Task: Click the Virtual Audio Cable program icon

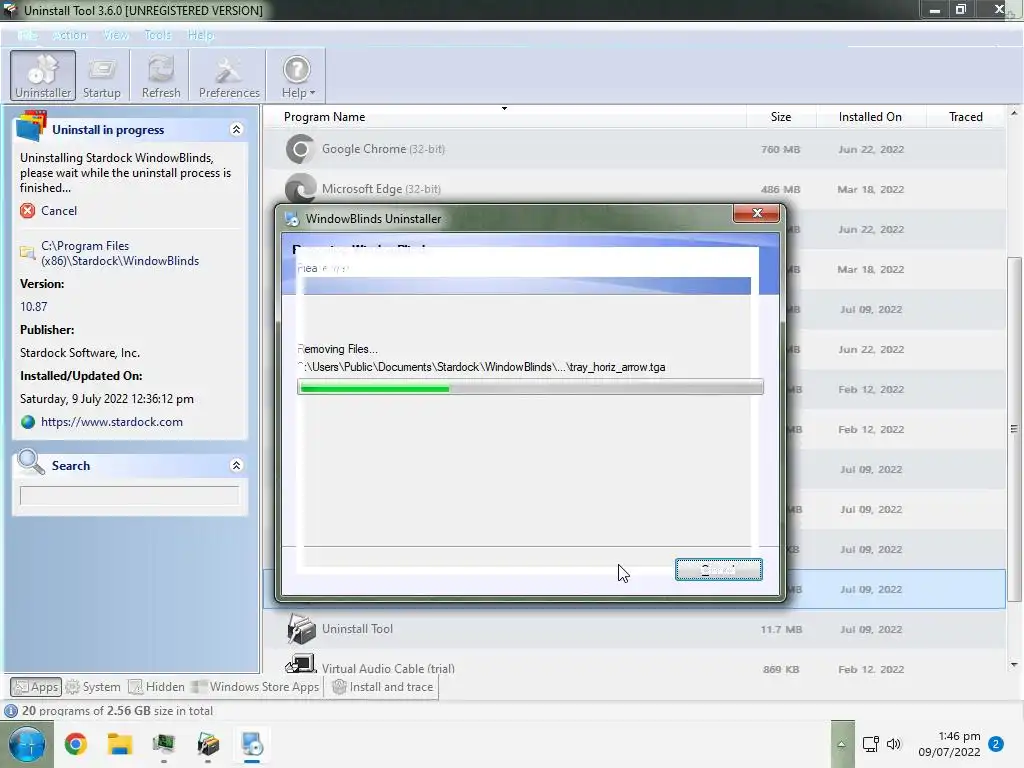Action: 300,664
